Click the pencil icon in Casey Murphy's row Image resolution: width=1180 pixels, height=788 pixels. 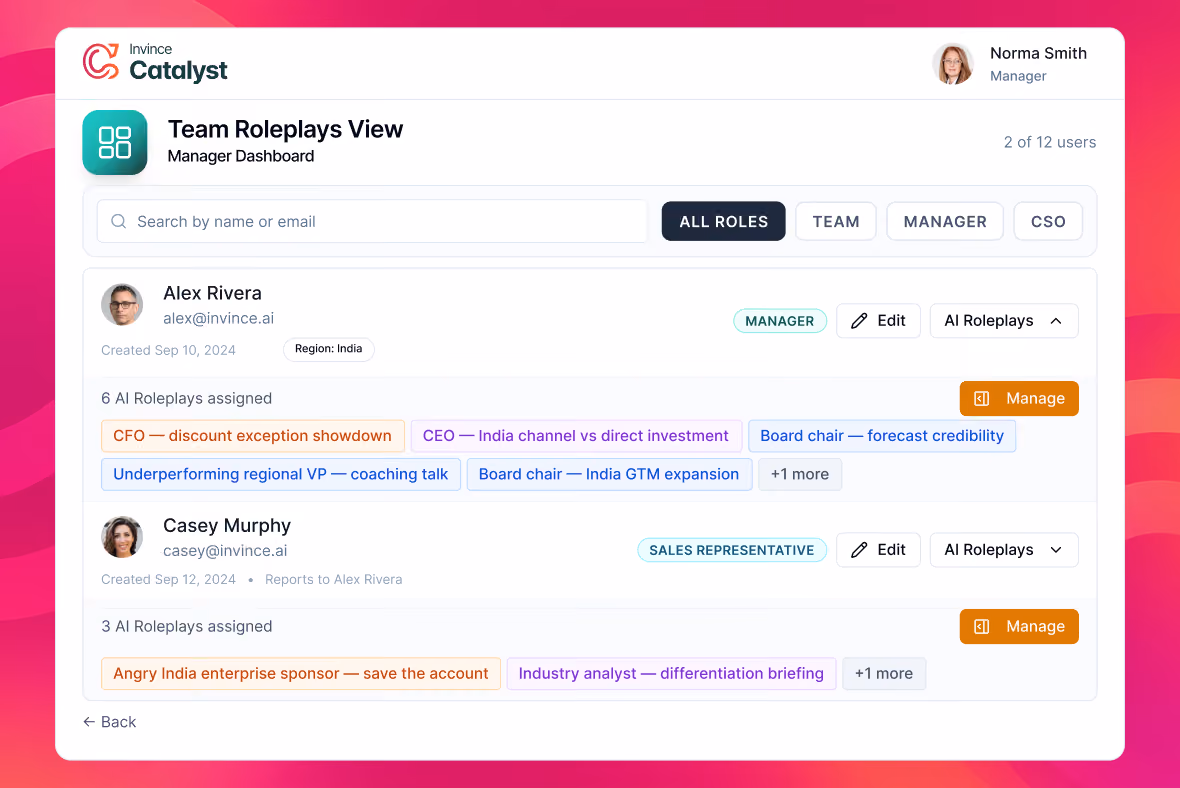[x=859, y=550]
